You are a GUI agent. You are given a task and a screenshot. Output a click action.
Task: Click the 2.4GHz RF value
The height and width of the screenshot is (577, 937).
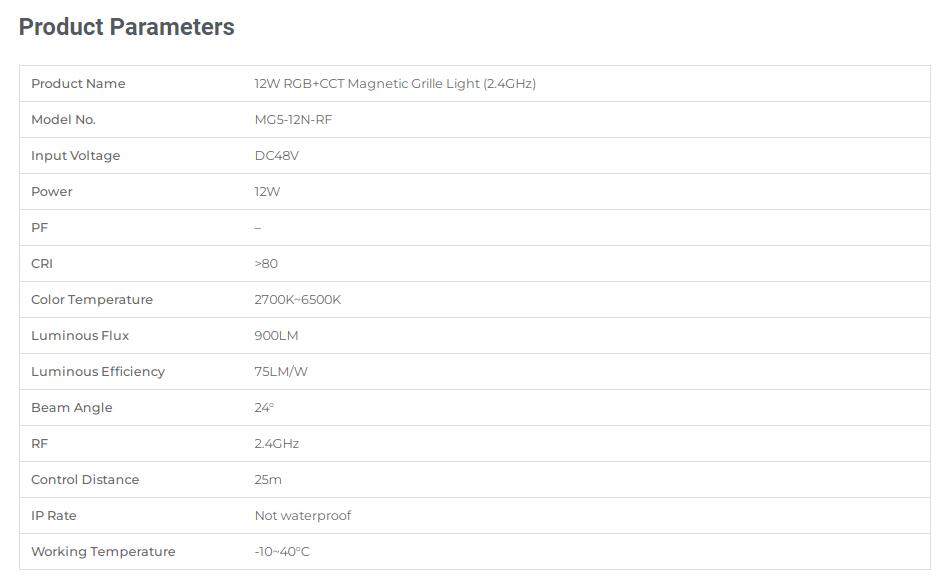(277, 443)
